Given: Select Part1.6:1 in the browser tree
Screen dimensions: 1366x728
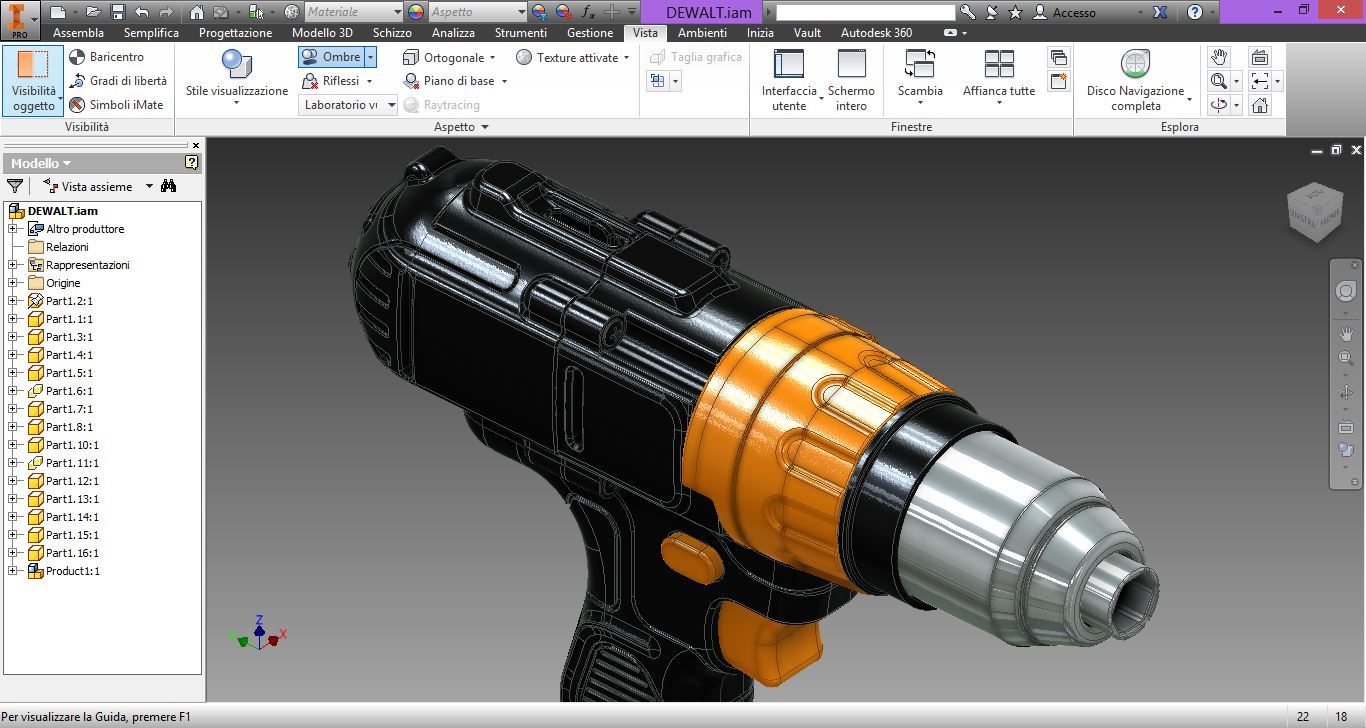Looking at the screenshot, I should 69,391.
